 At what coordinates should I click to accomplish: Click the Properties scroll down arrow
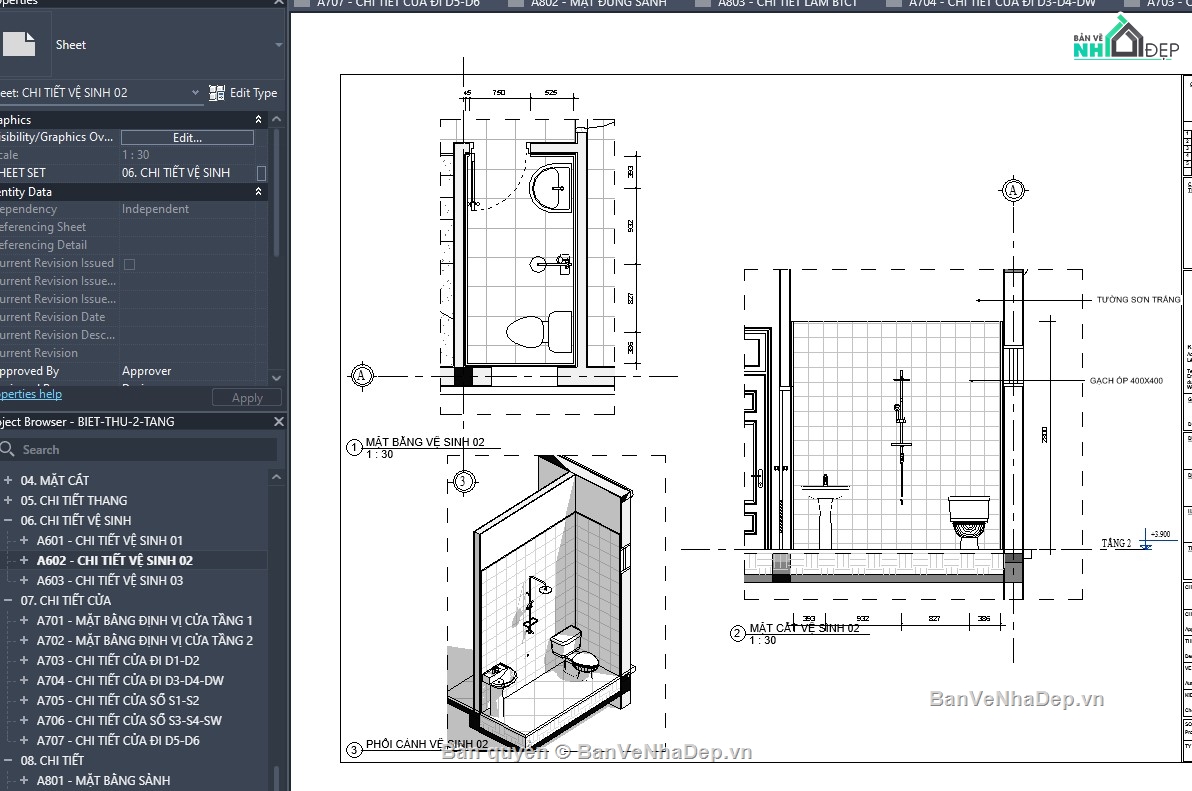tap(277, 378)
